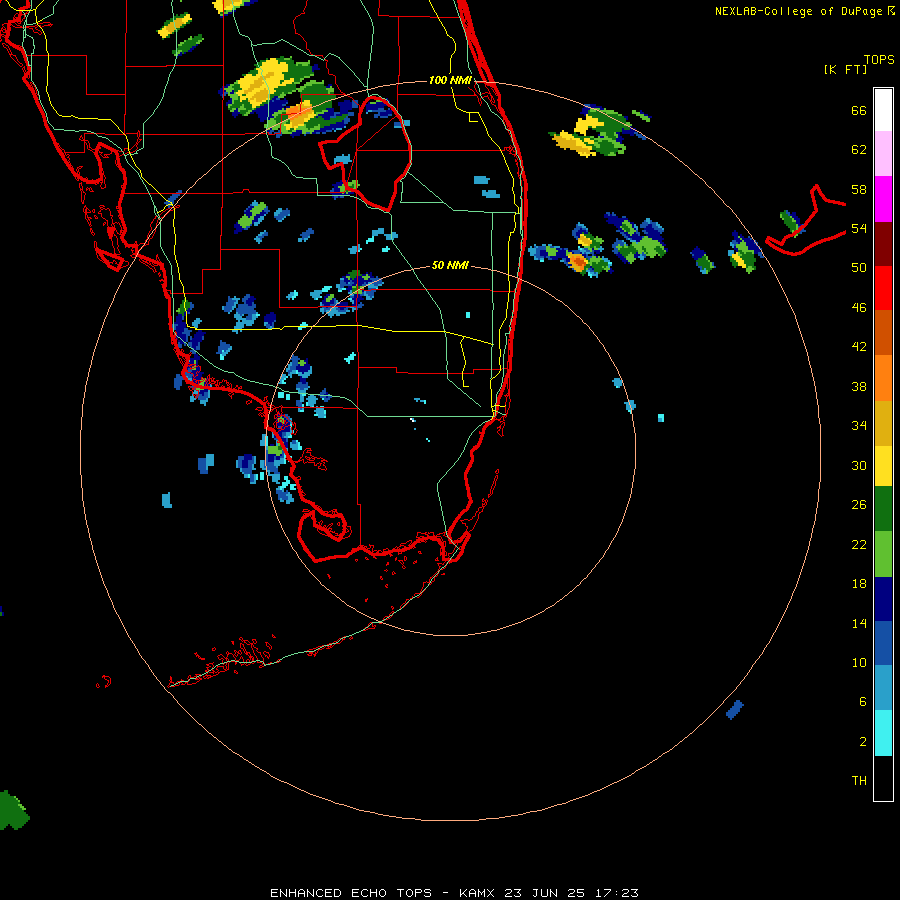Click the ENHANCED ECHO TOPS caption
The height and width of the screenshot is (900, 900).
tap(355, 893)
